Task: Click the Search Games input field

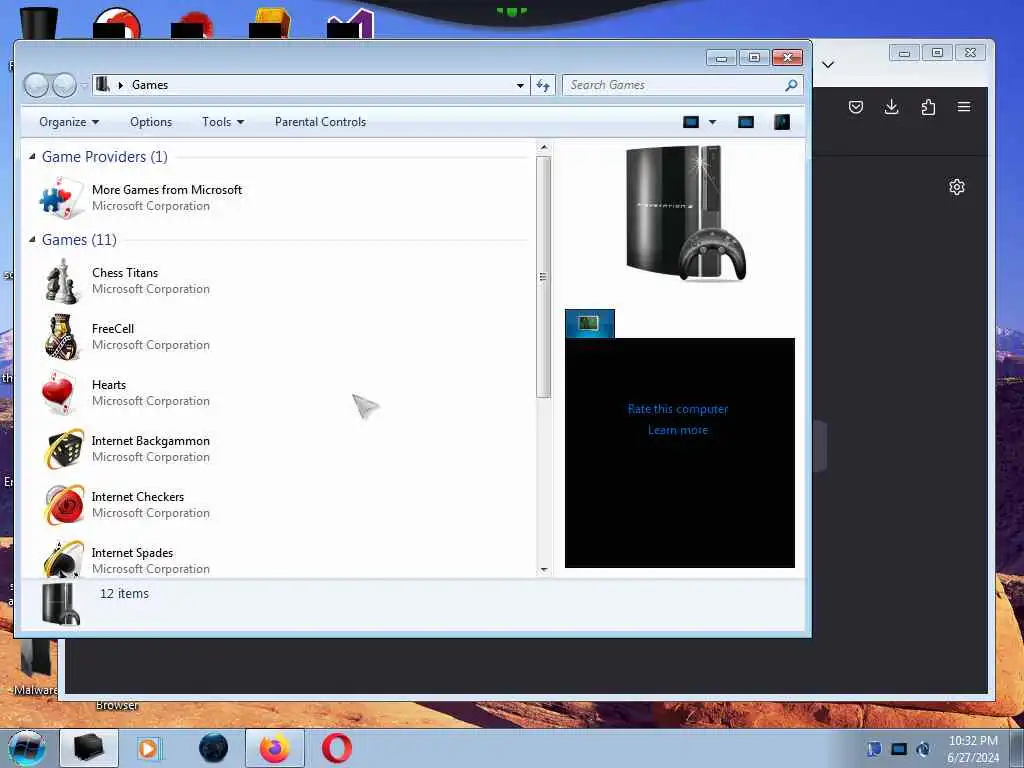Action: click(x=673, y=85)
